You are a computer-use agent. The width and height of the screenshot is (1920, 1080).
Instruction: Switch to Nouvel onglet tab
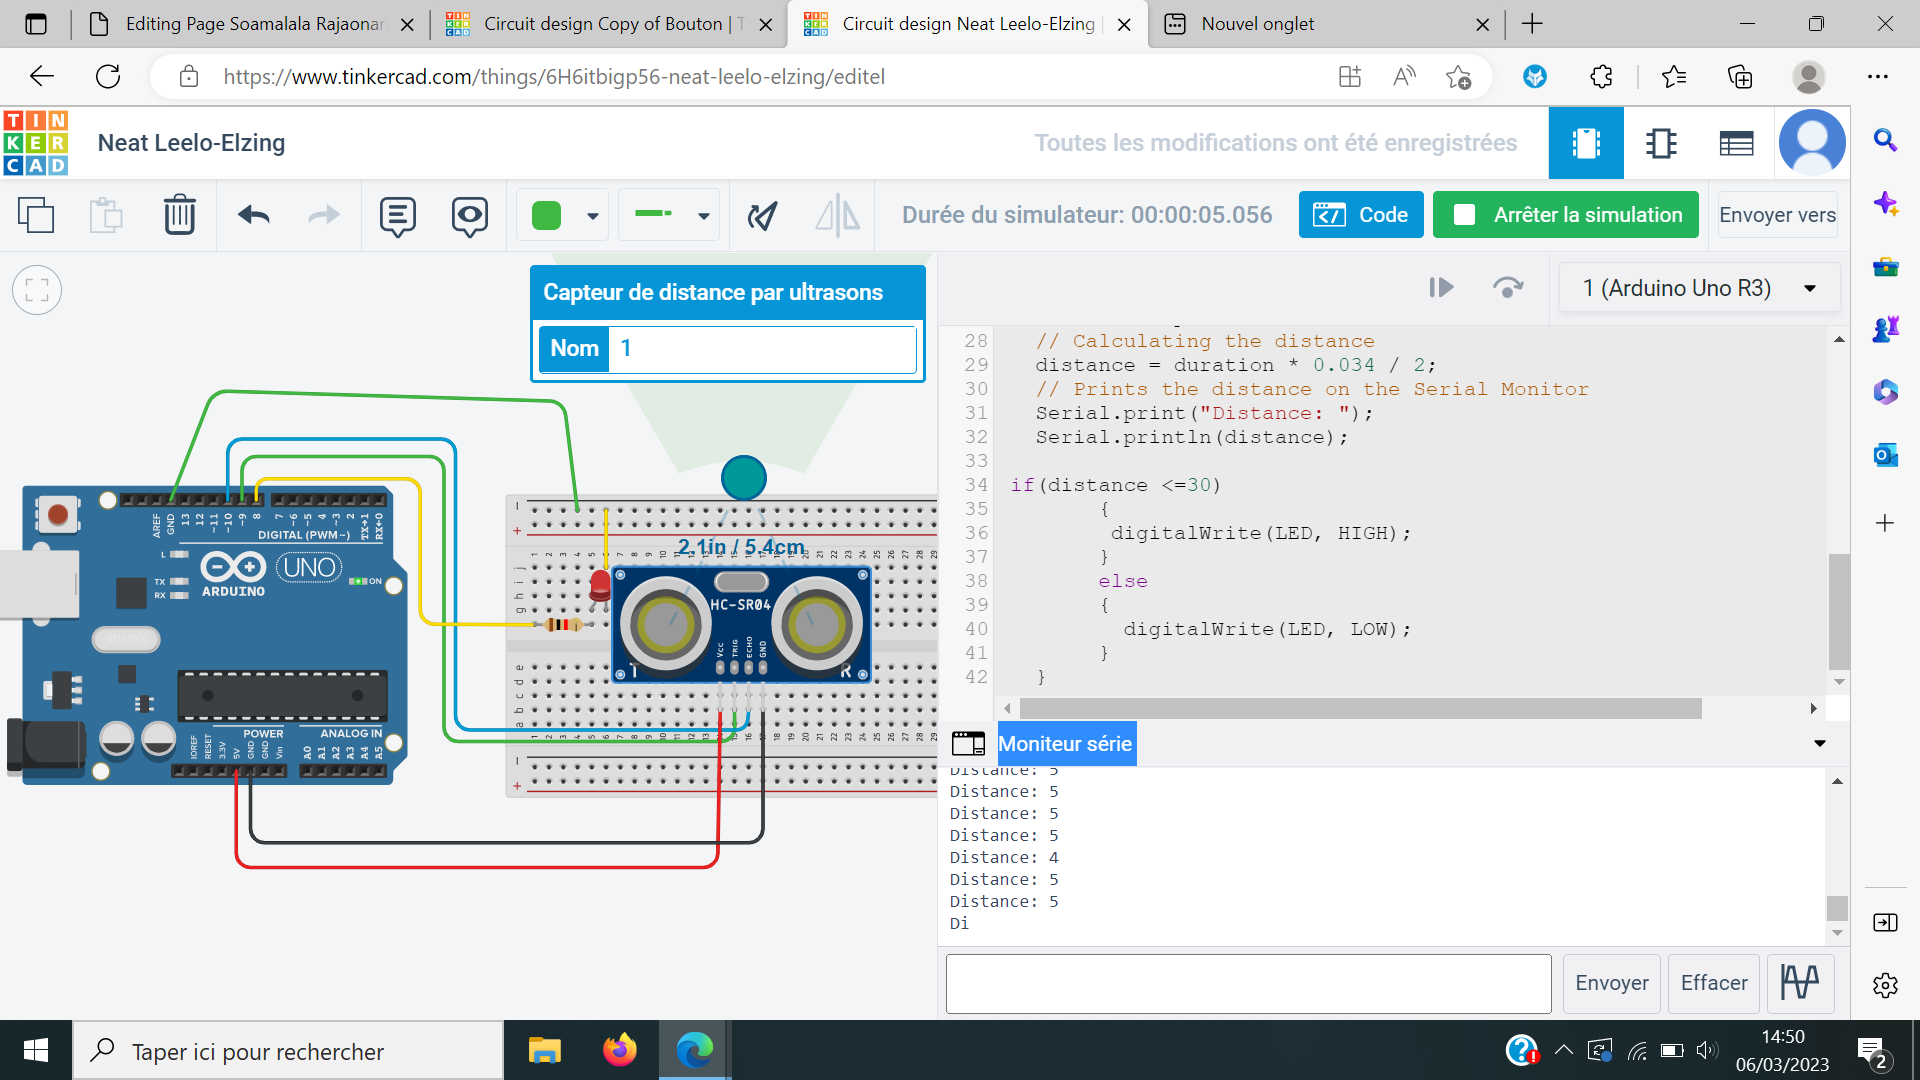click(x=1326, y=24)
